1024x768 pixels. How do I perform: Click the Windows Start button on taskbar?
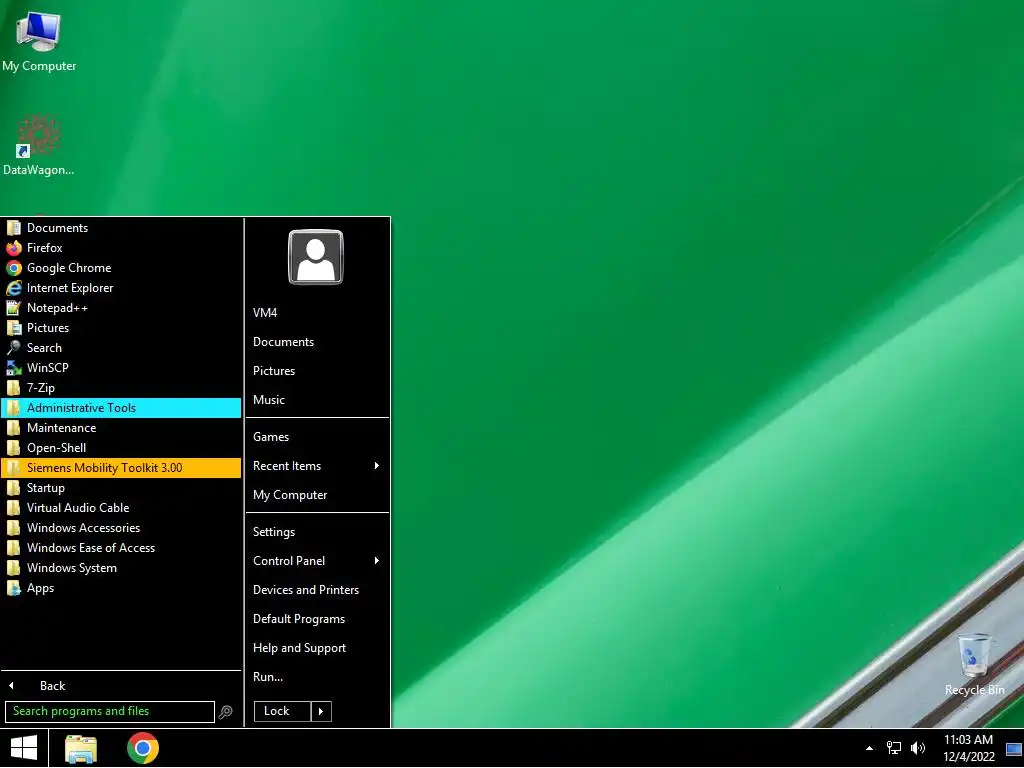click(x=24, y=748)
